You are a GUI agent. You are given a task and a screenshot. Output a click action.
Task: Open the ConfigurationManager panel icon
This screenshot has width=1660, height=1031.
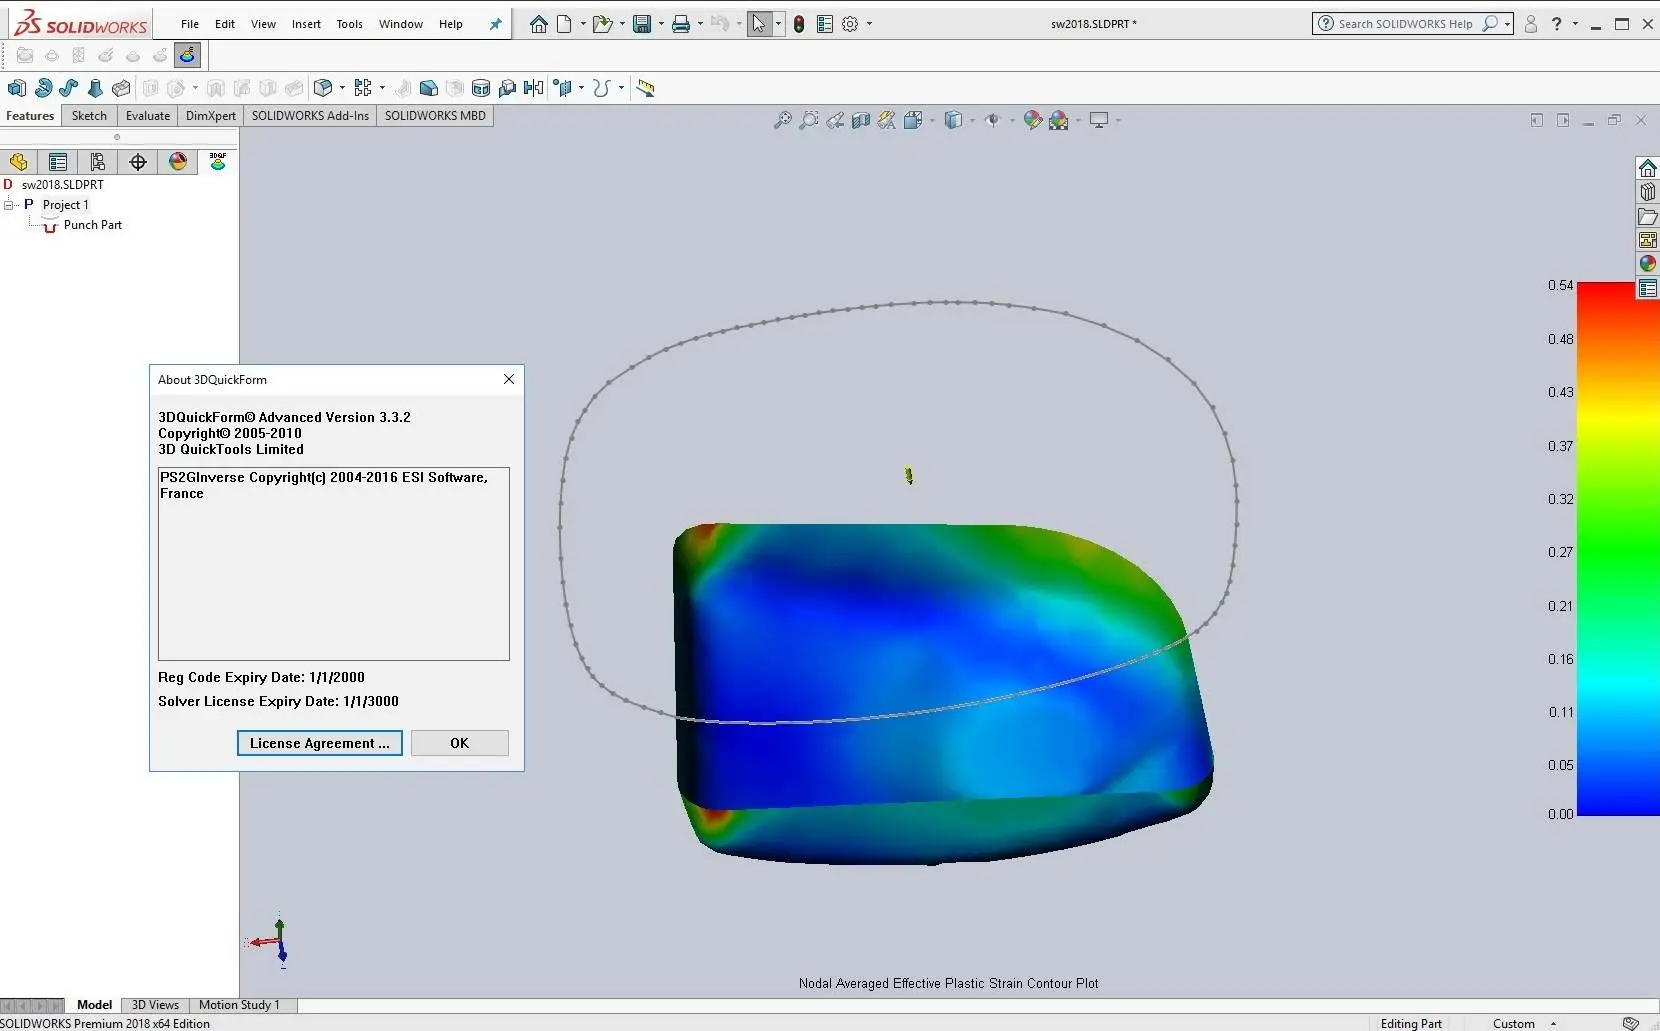97,161
